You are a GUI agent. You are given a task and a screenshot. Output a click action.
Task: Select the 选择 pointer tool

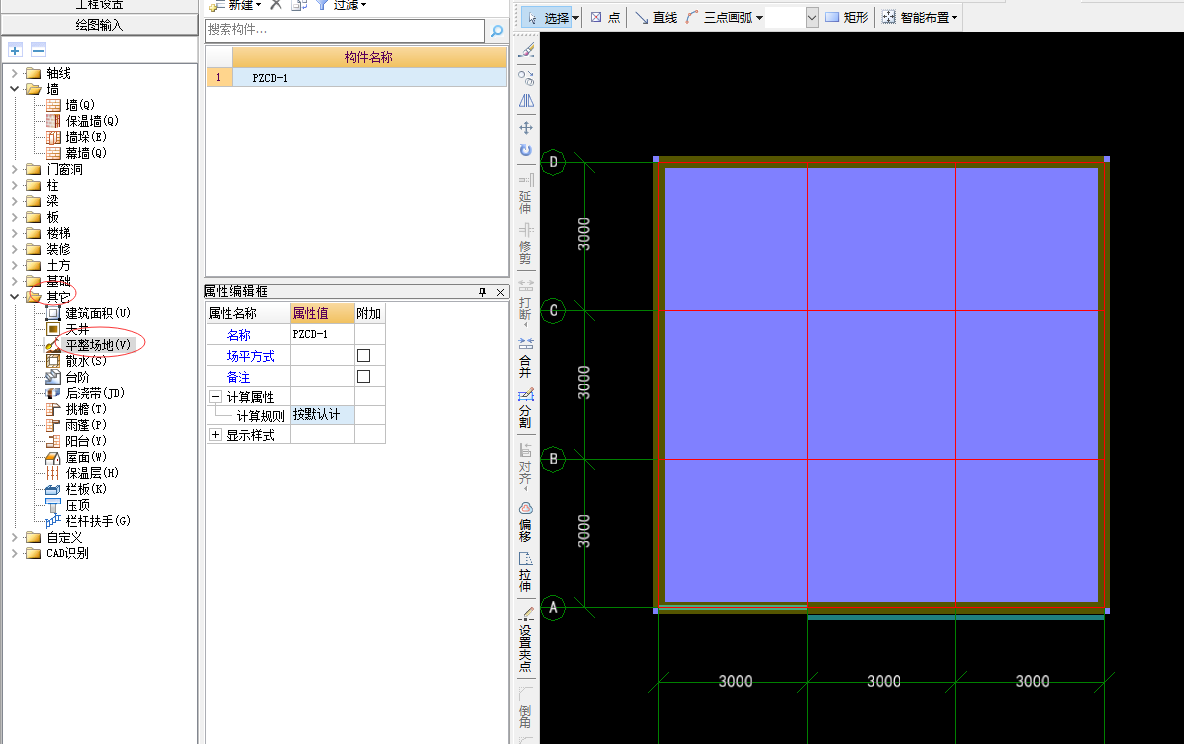pyautogui.click(x=547, y=17)
